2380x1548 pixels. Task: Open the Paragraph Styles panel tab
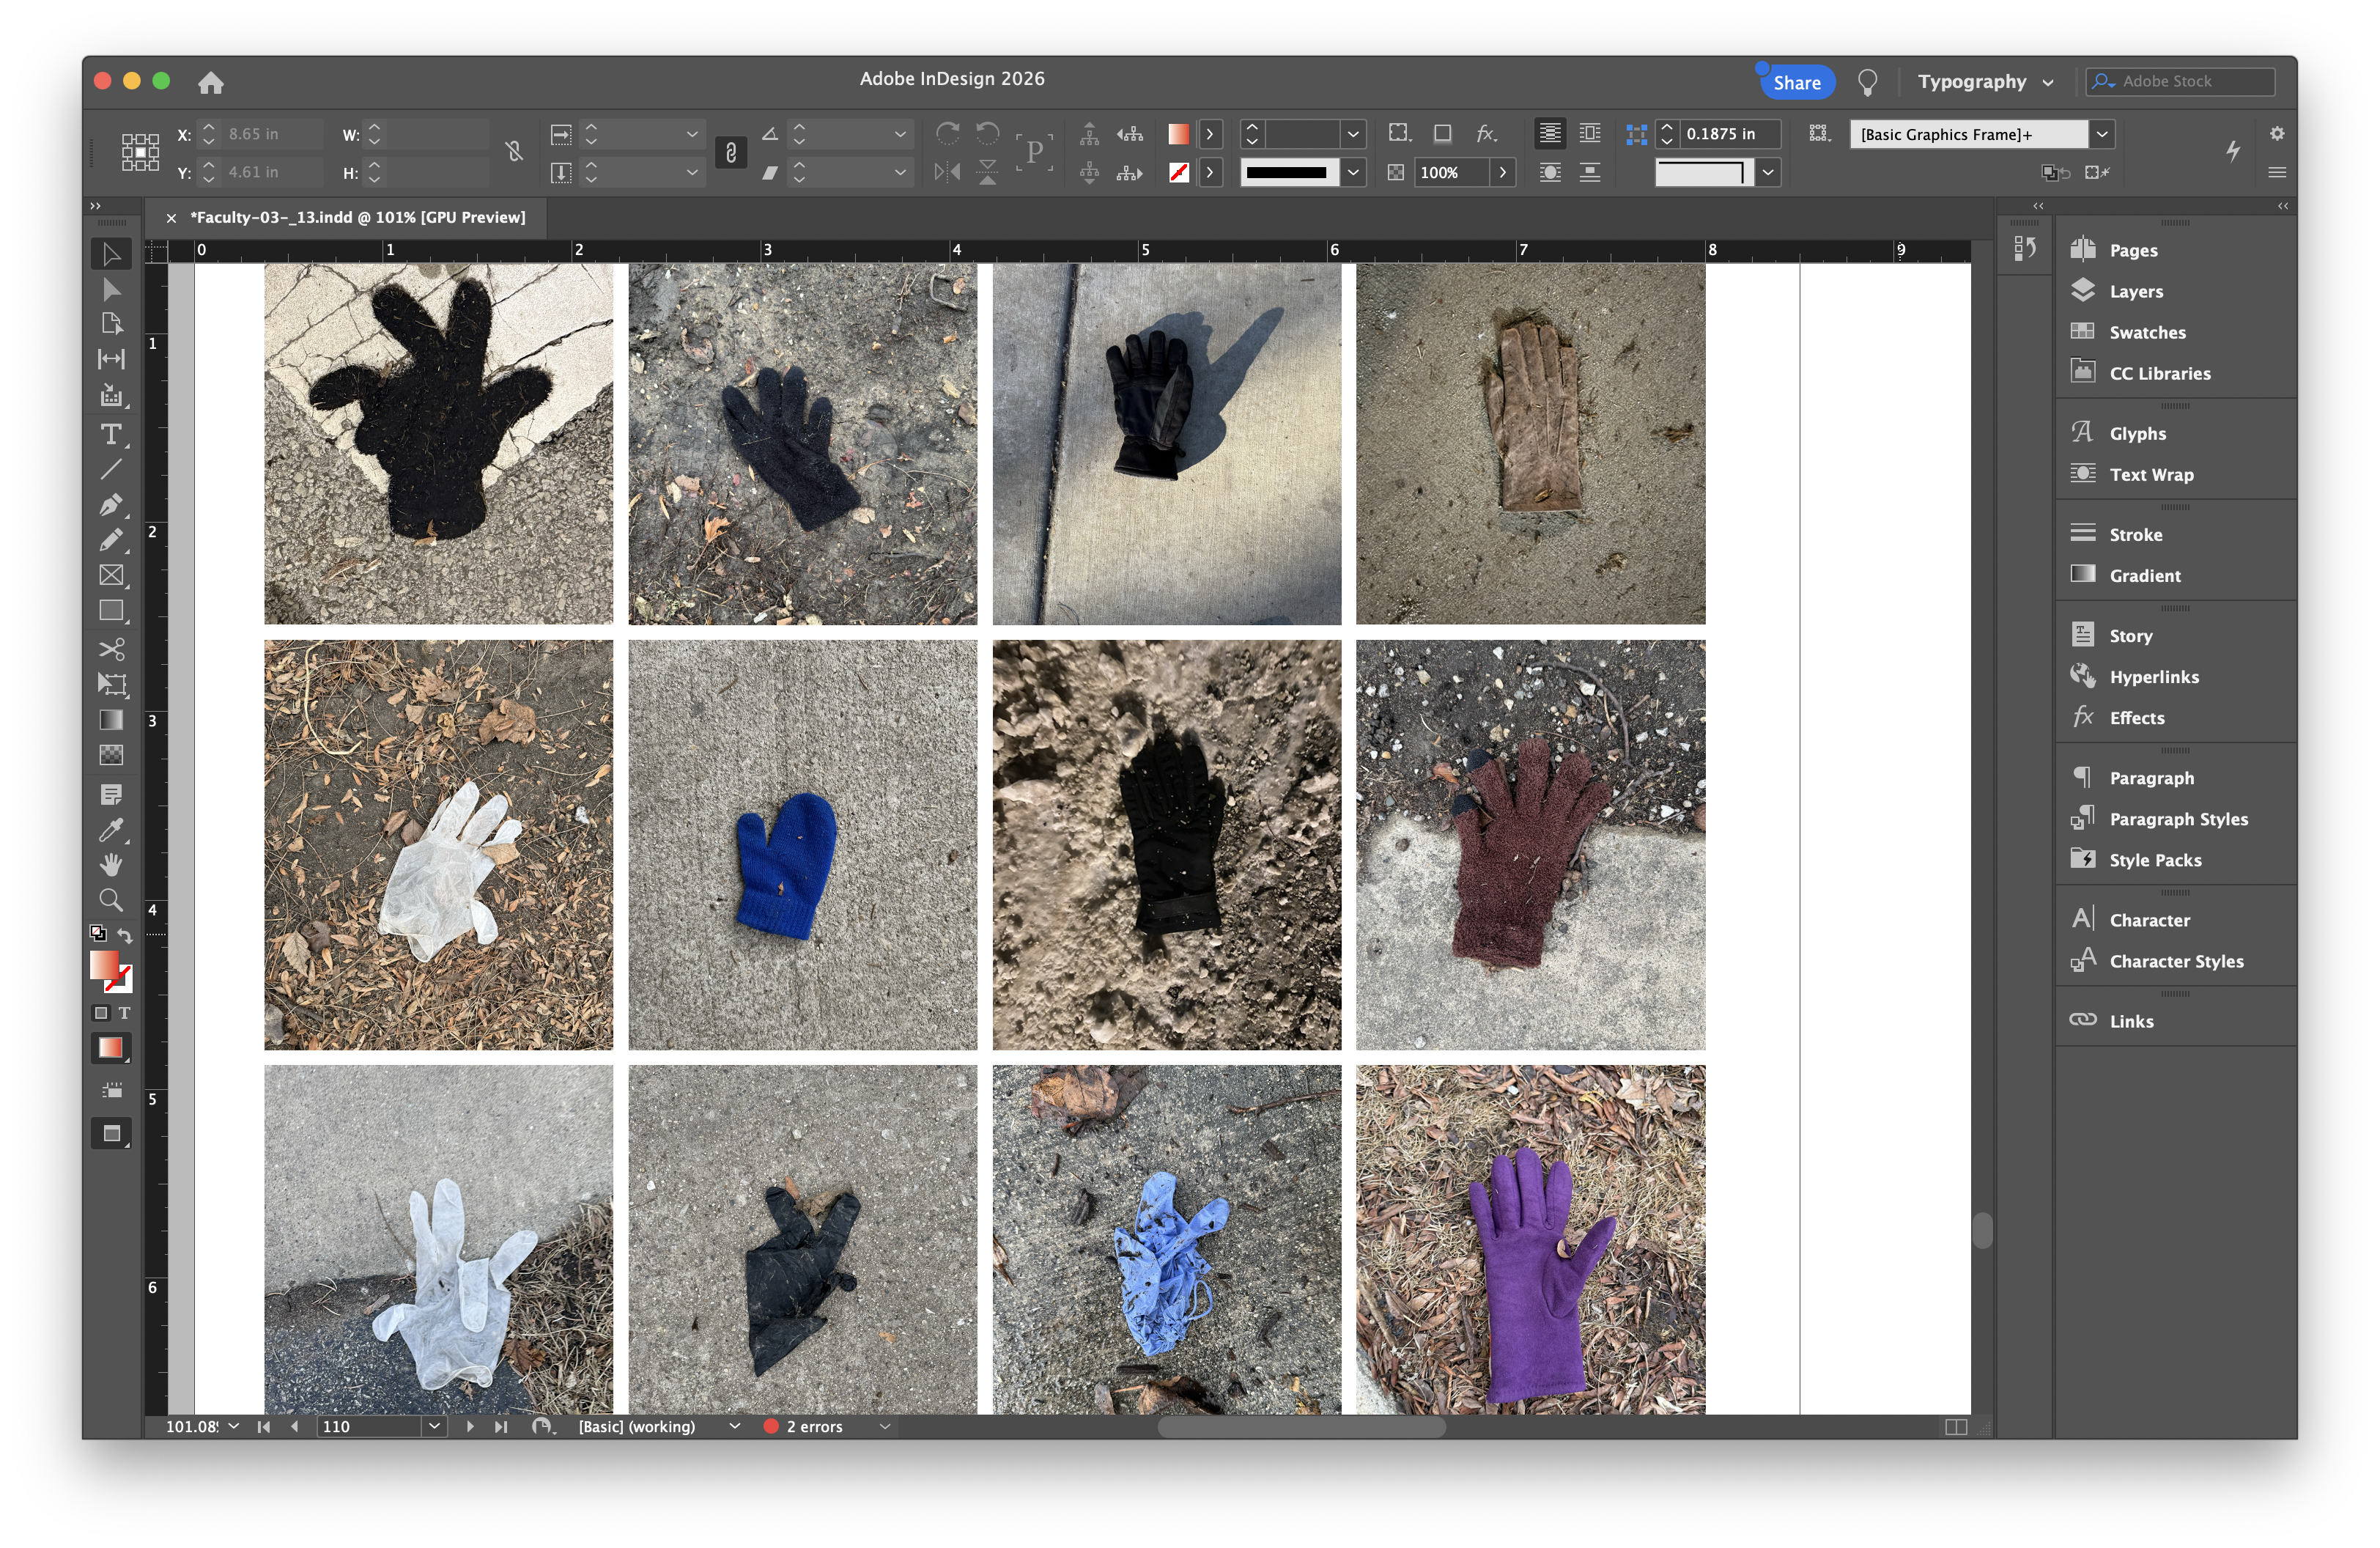[2177, 819]
